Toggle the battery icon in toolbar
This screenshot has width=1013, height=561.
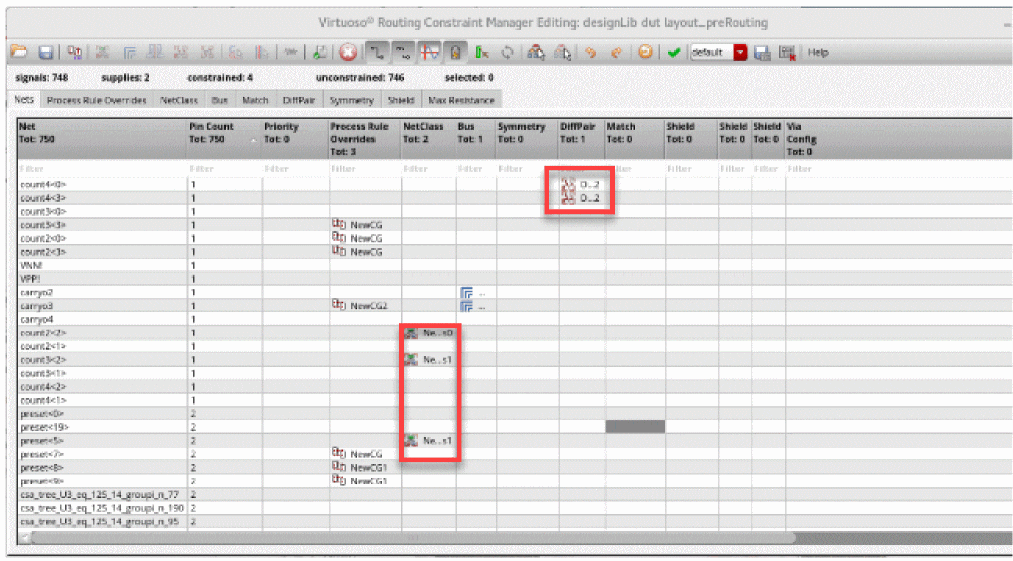(455, 52)
